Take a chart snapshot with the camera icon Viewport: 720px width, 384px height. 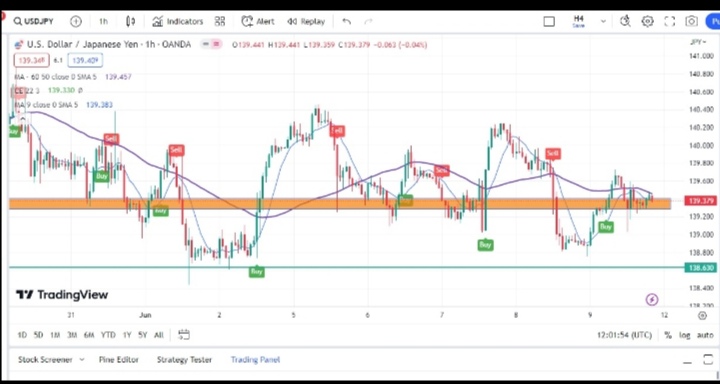692,21
